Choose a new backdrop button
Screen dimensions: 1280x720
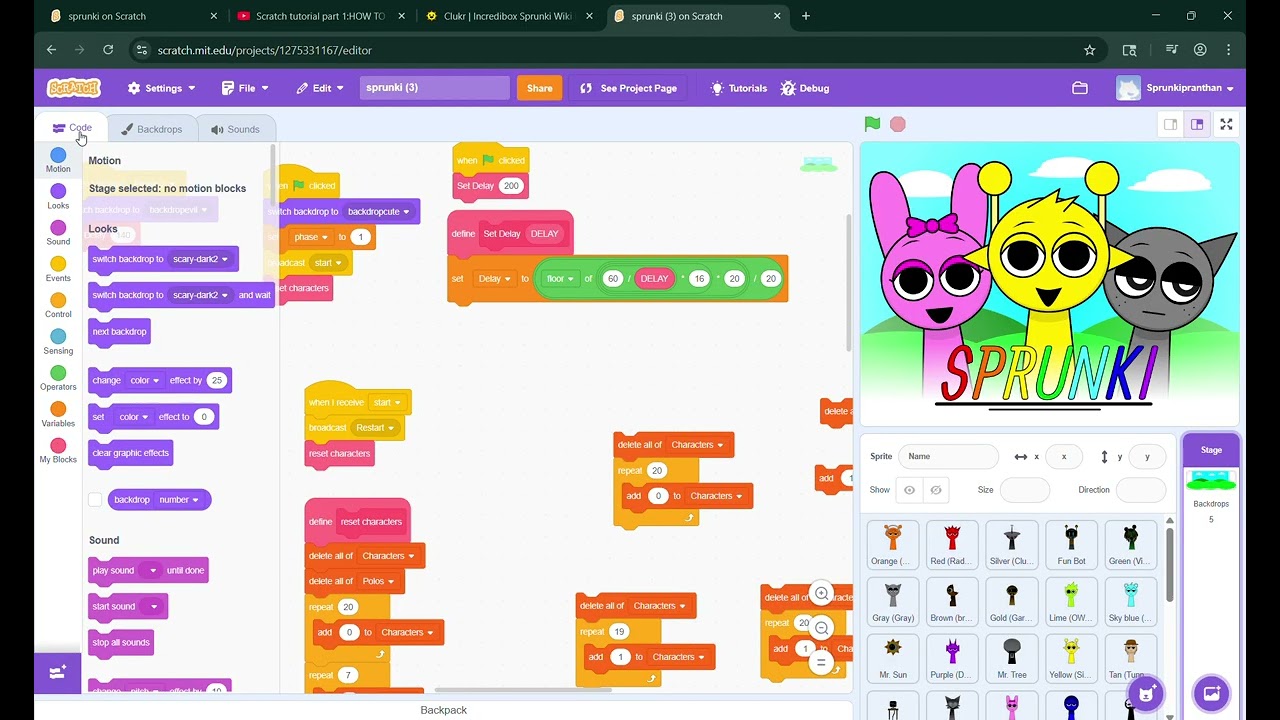click(x=1211, y=692)
